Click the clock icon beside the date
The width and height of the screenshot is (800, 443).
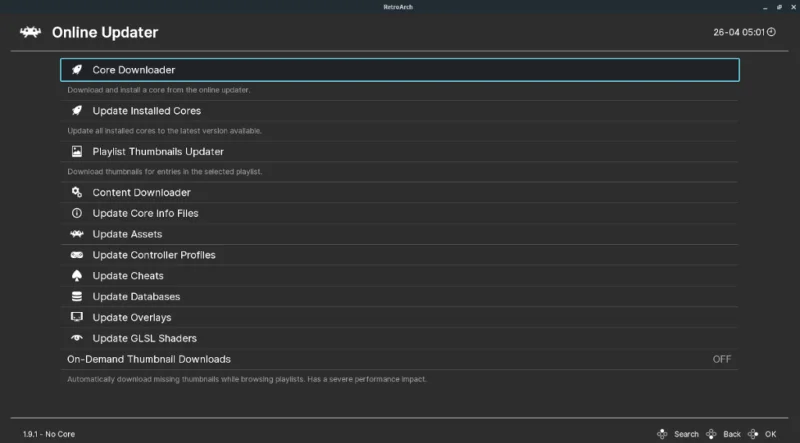click(771, 32)
